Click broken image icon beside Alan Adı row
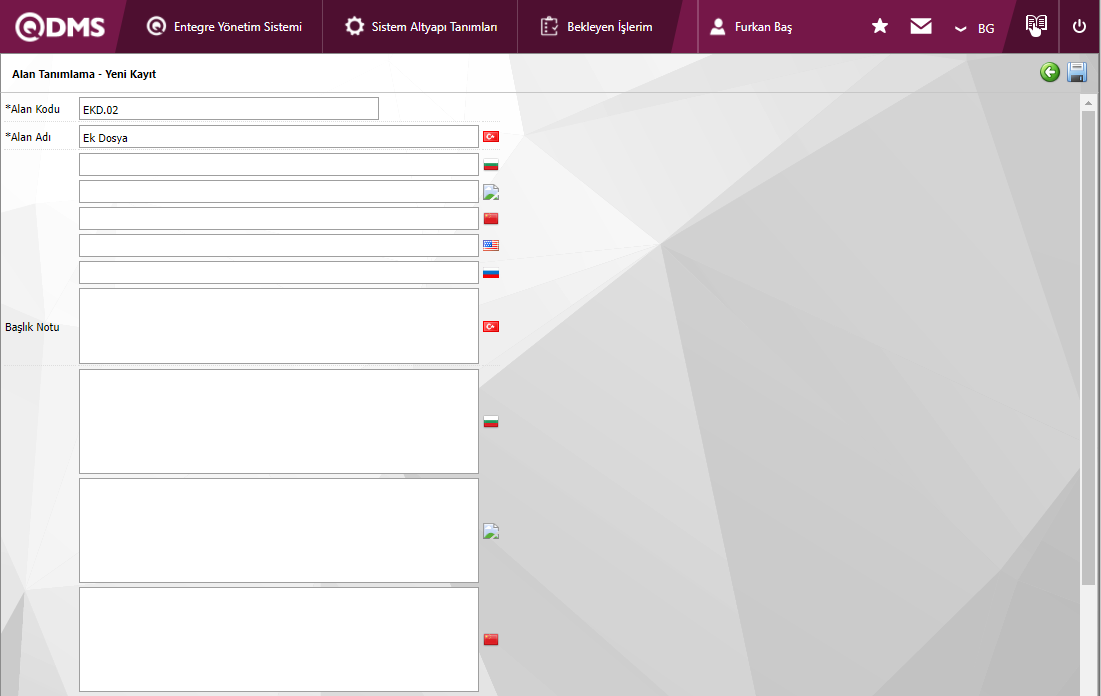 [x=491, y=192]
